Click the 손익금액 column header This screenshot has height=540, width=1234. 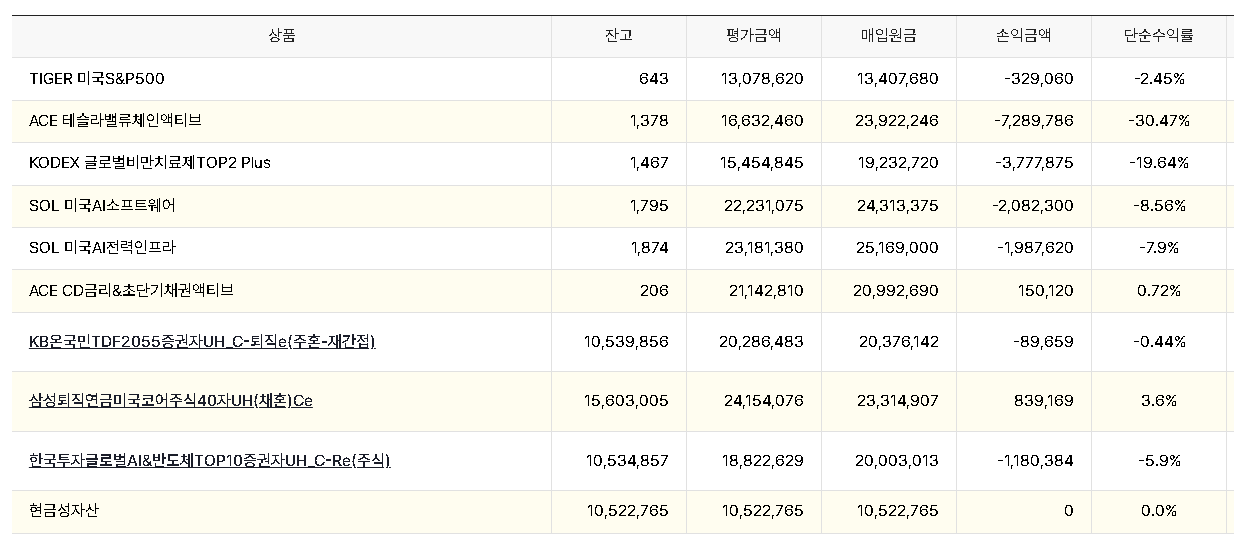(x=1024, y=36)
